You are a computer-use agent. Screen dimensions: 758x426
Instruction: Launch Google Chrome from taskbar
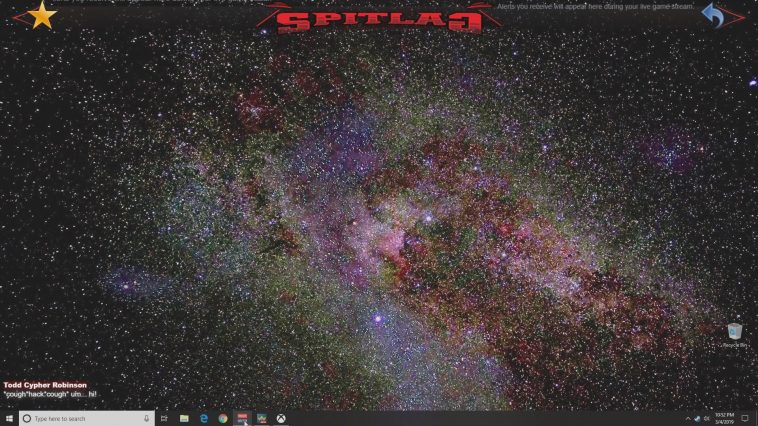point(223,418)
